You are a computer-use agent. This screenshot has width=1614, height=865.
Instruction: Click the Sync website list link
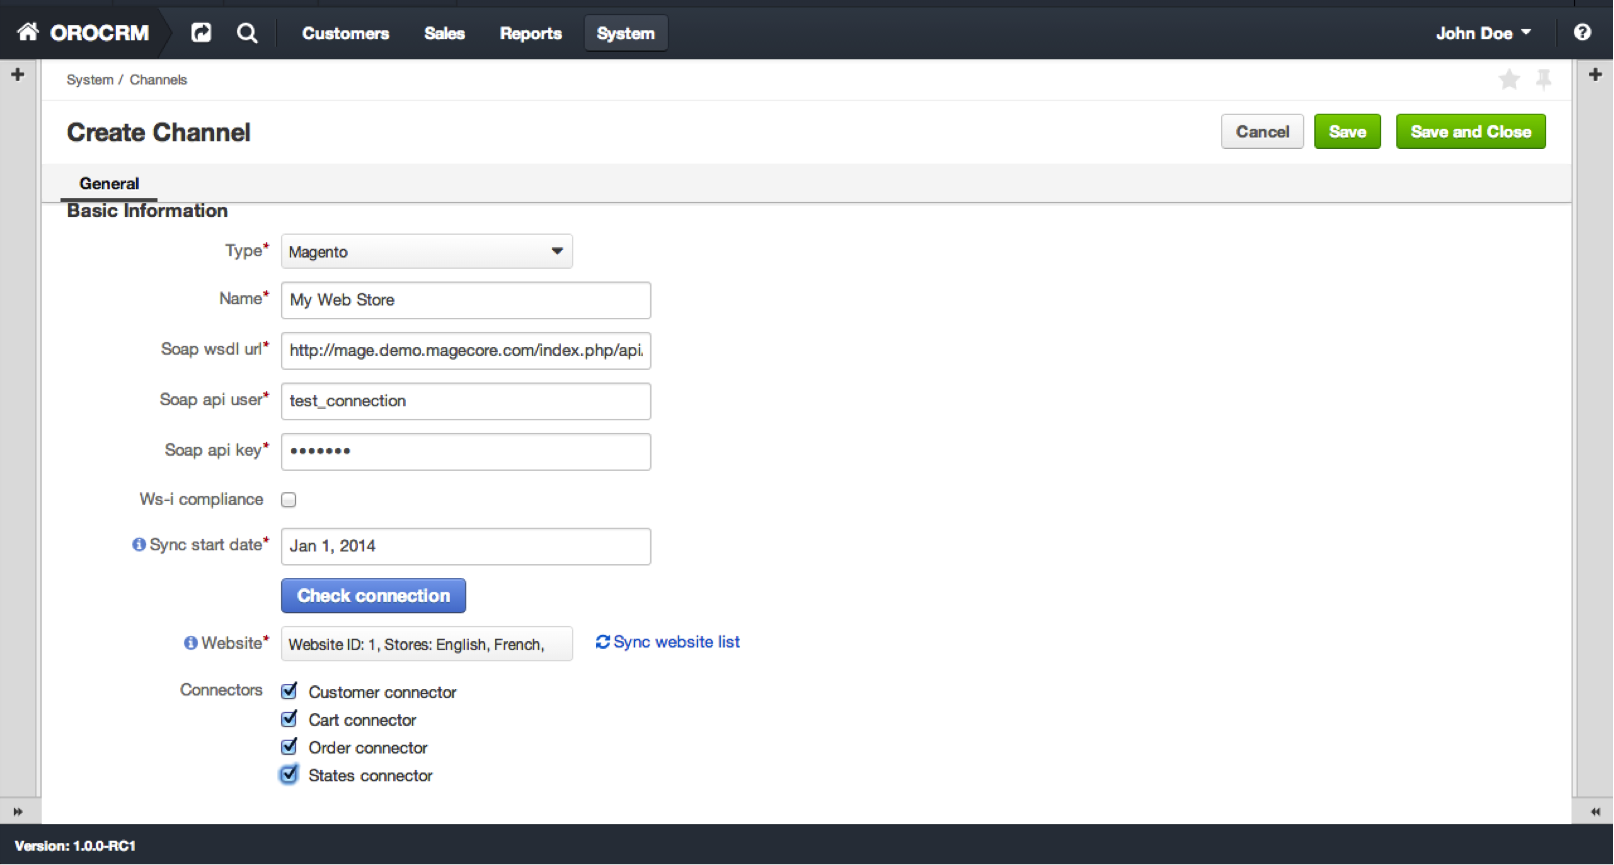(x=668, y=642)
